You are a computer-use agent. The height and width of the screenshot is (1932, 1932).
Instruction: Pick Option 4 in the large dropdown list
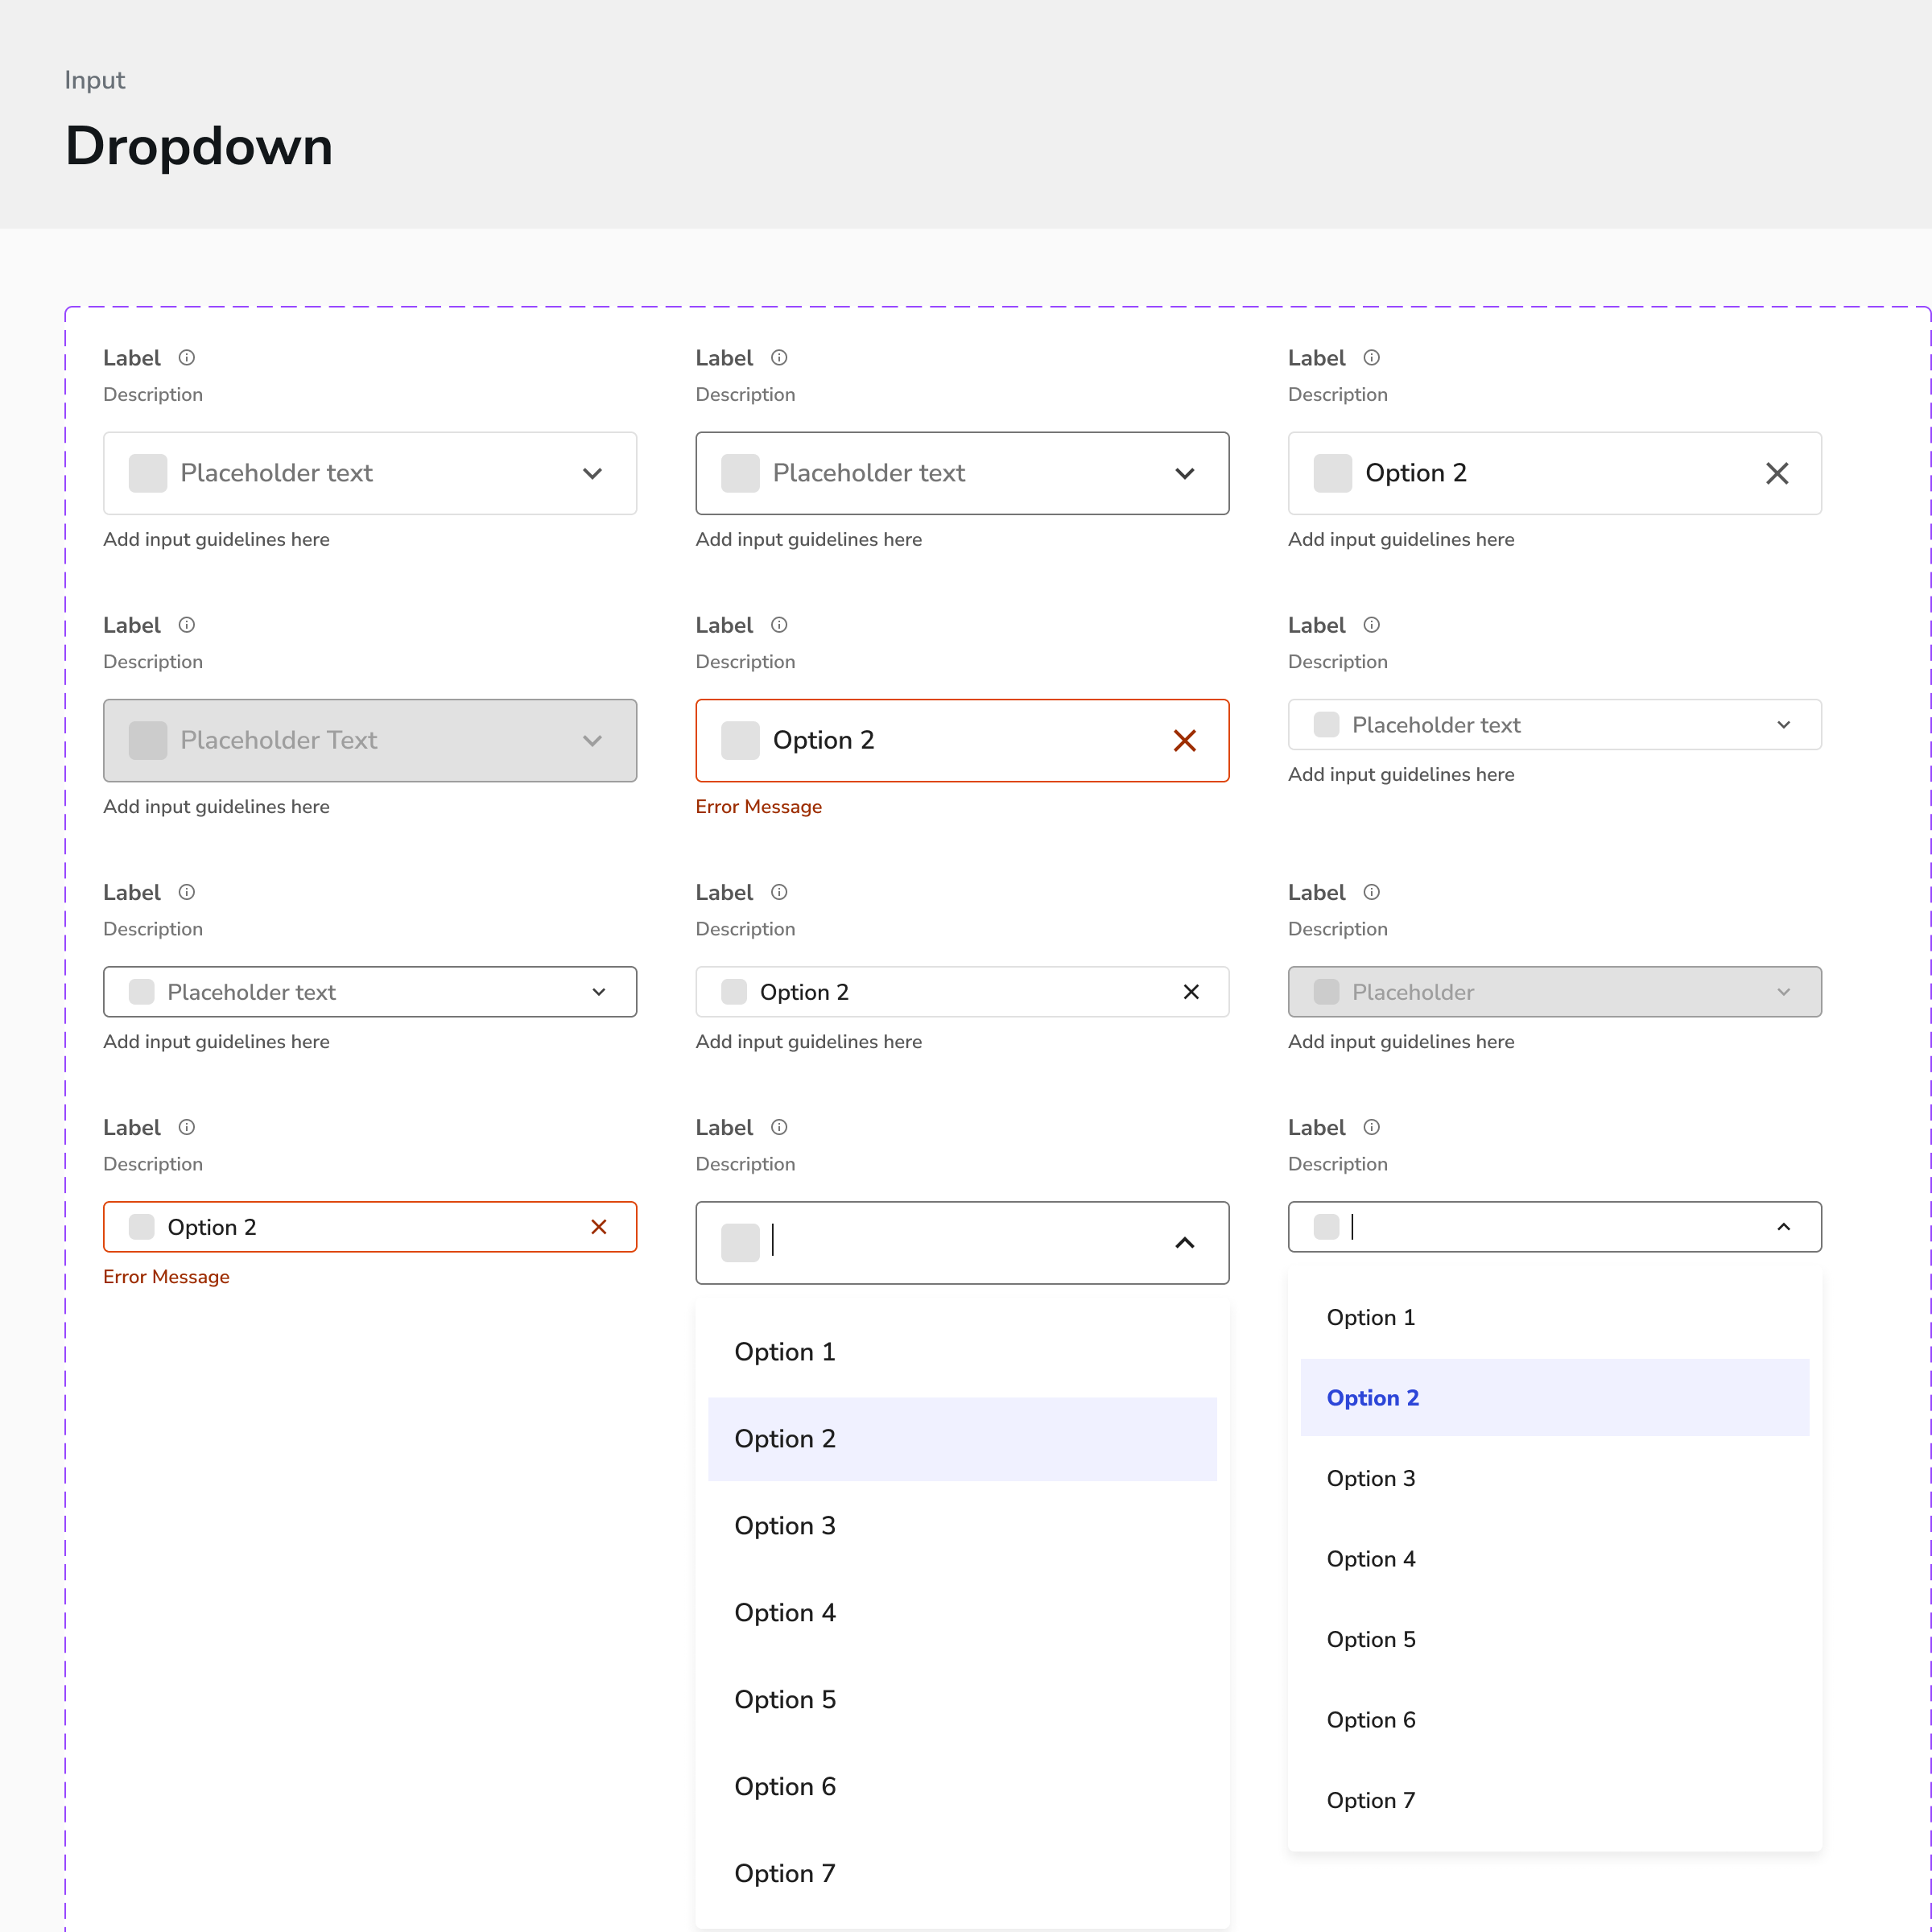pos(962,1613)
